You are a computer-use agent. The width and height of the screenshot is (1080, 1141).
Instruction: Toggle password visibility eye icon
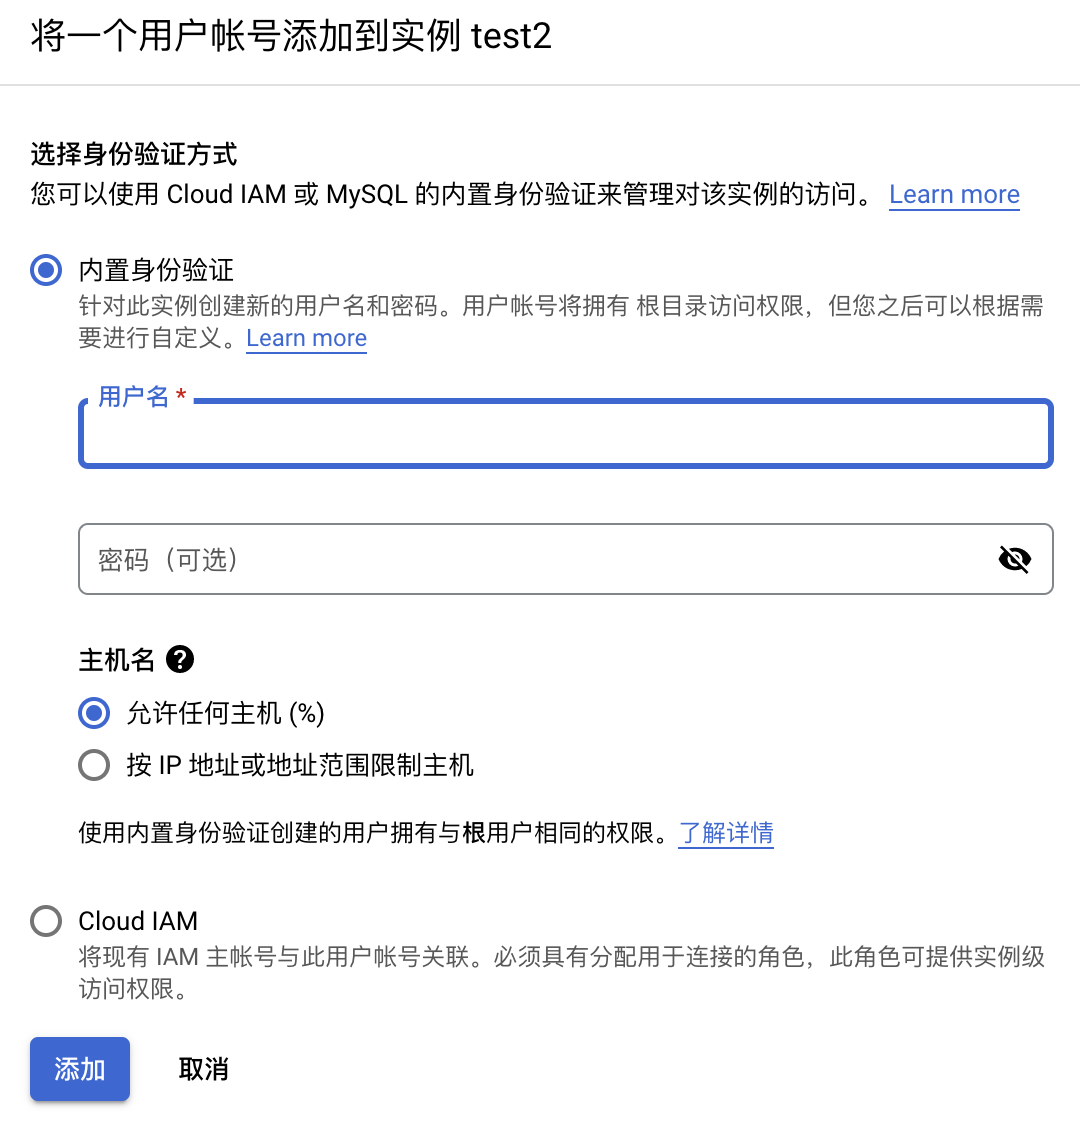1014,559
